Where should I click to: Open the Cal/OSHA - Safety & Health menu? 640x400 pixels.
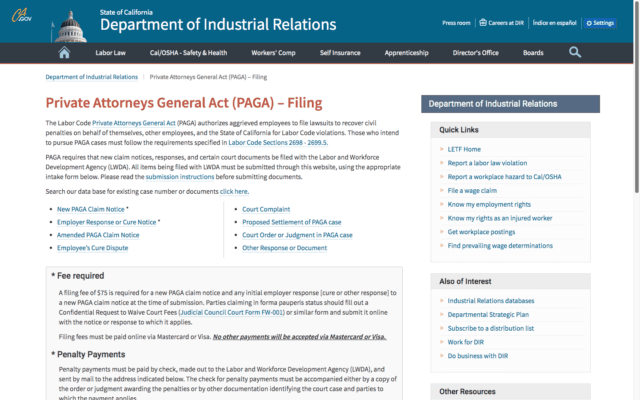click(x=189, y=53)
